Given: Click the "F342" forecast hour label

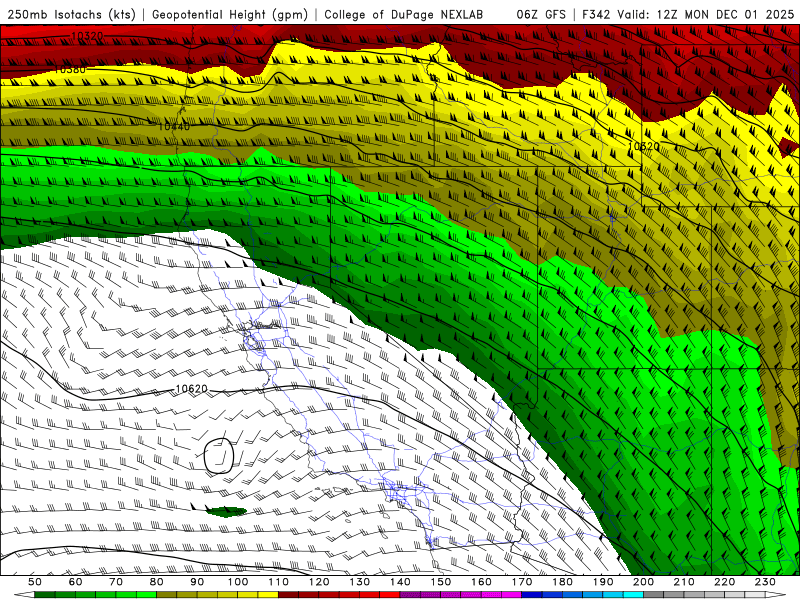Looking at the screenshot, I should coord(596,14).
